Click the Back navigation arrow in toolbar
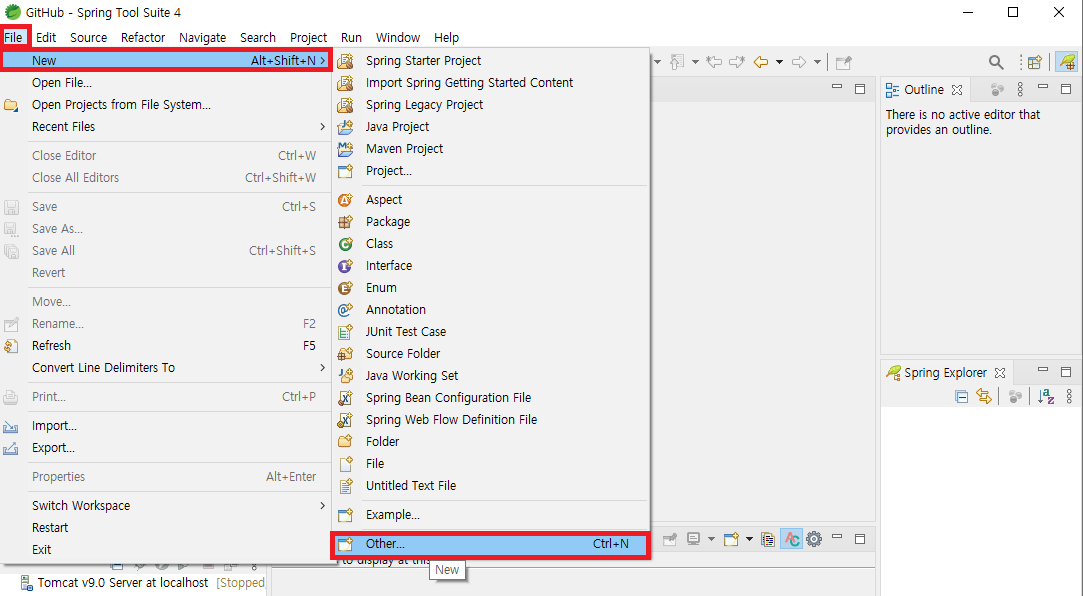 click(x=761, y=62)
